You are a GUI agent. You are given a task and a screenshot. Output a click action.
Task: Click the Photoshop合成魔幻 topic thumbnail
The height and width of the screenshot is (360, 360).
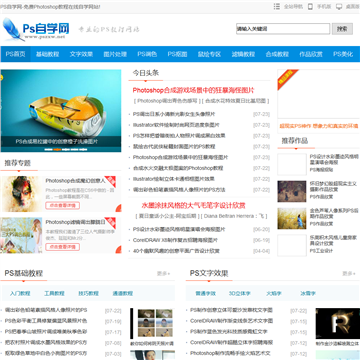pos(22,194)
